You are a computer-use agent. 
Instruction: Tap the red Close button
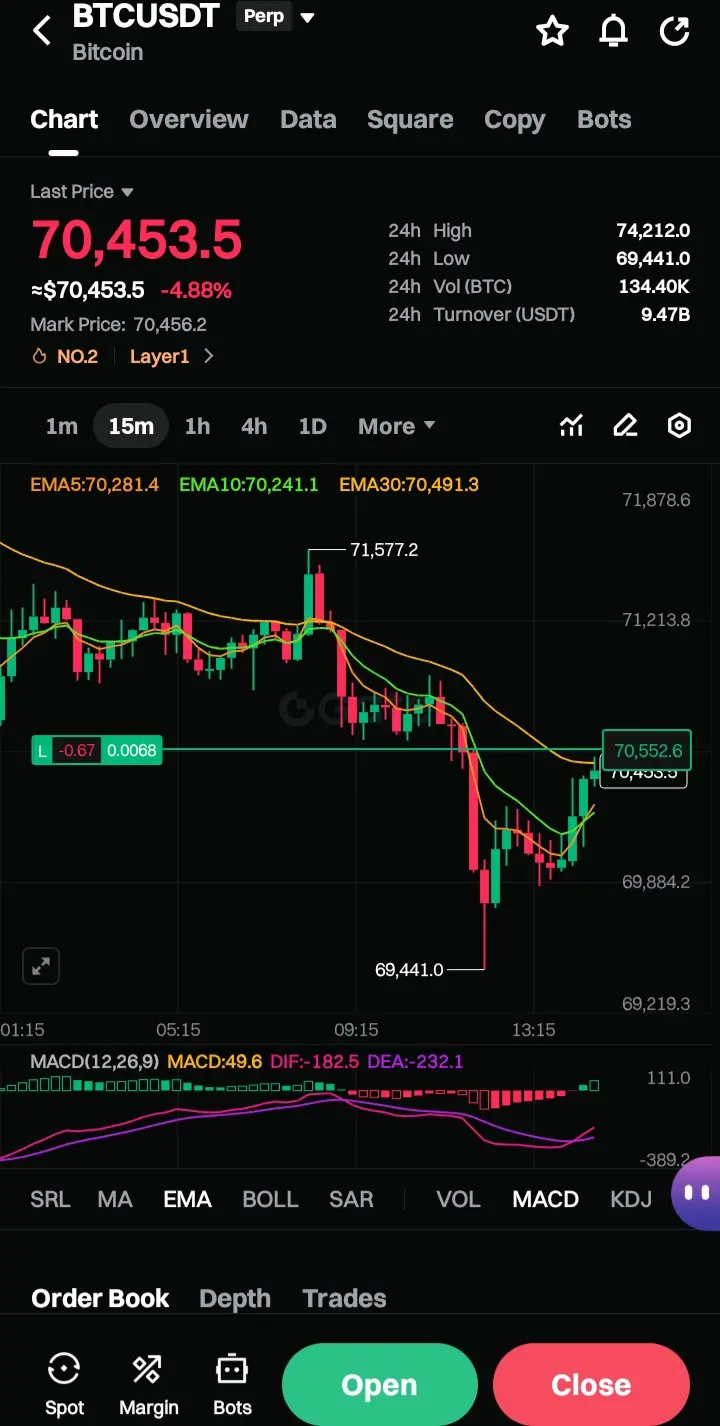click(591, 1385)
